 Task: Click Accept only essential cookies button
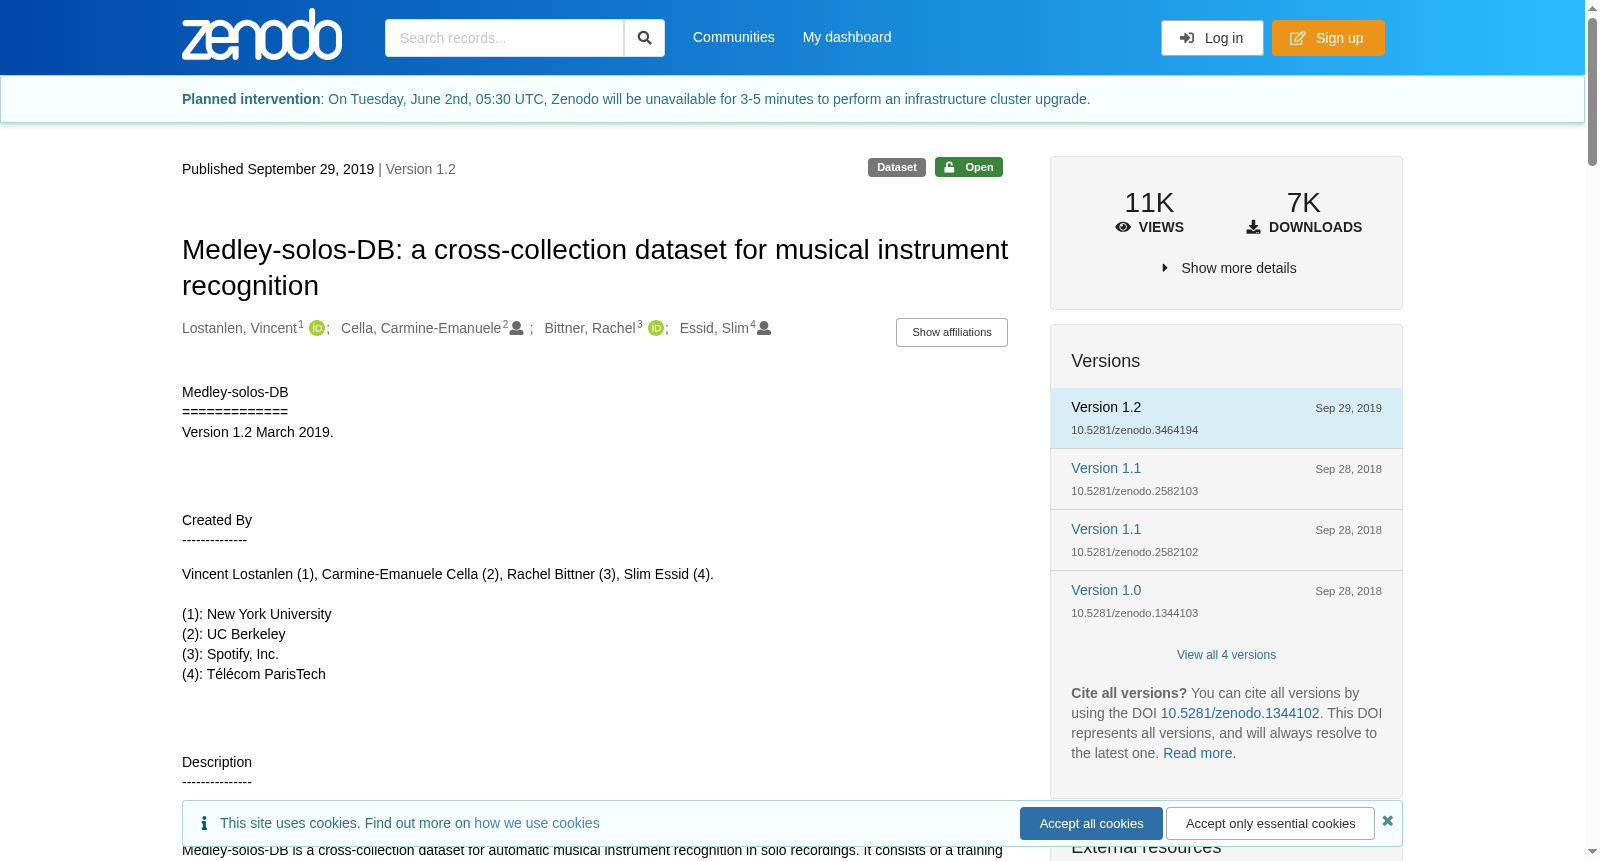pos(1270,824)
